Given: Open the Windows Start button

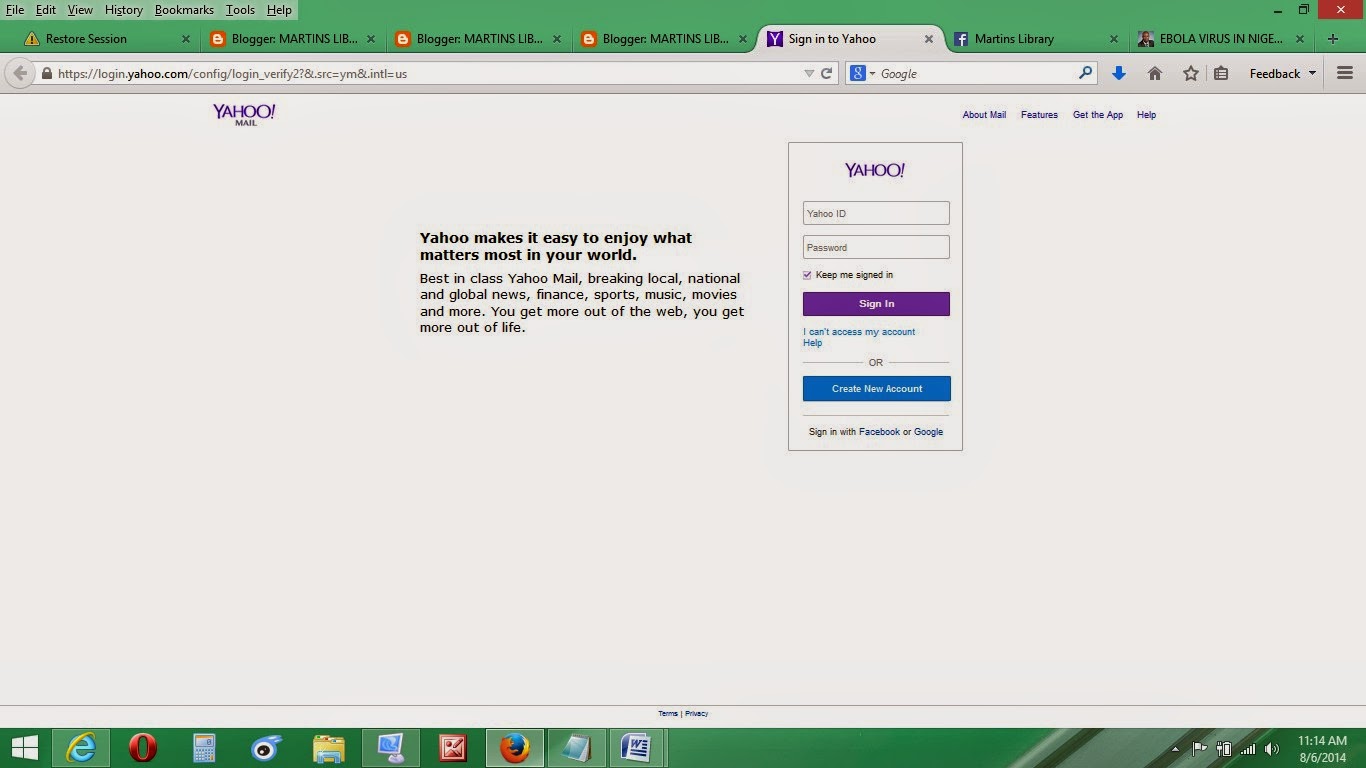Looking at the screenshot, I should pyautogui.click(x=25, y=748).
